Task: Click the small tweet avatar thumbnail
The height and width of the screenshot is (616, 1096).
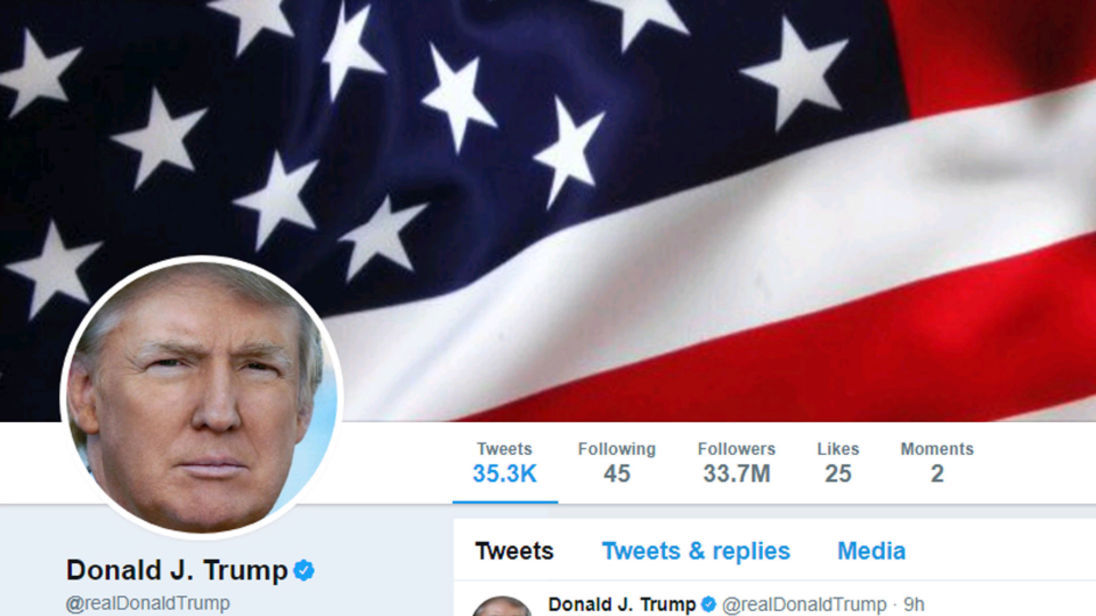Action: tap(502, 606)
